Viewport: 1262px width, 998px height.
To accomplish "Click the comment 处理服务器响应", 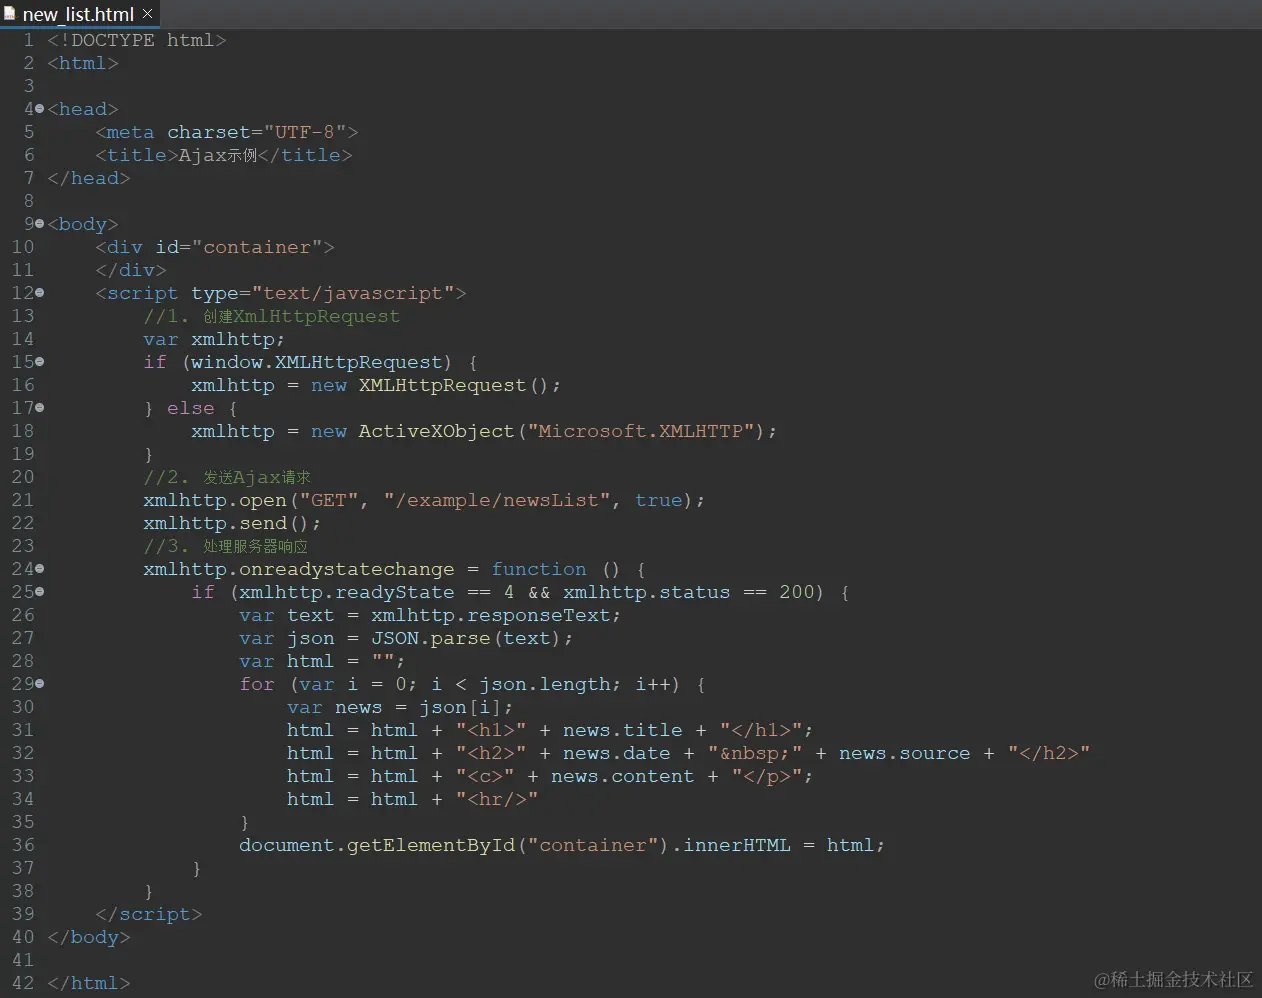I will pos(226,546).
